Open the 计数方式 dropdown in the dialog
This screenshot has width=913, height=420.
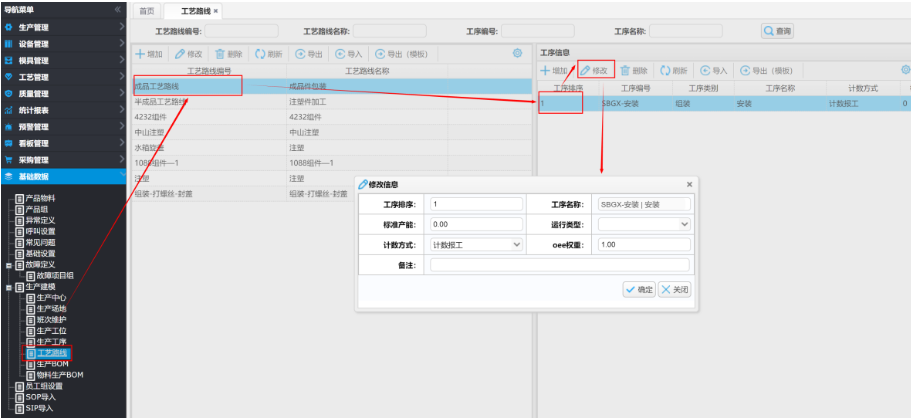click(476, 244)
